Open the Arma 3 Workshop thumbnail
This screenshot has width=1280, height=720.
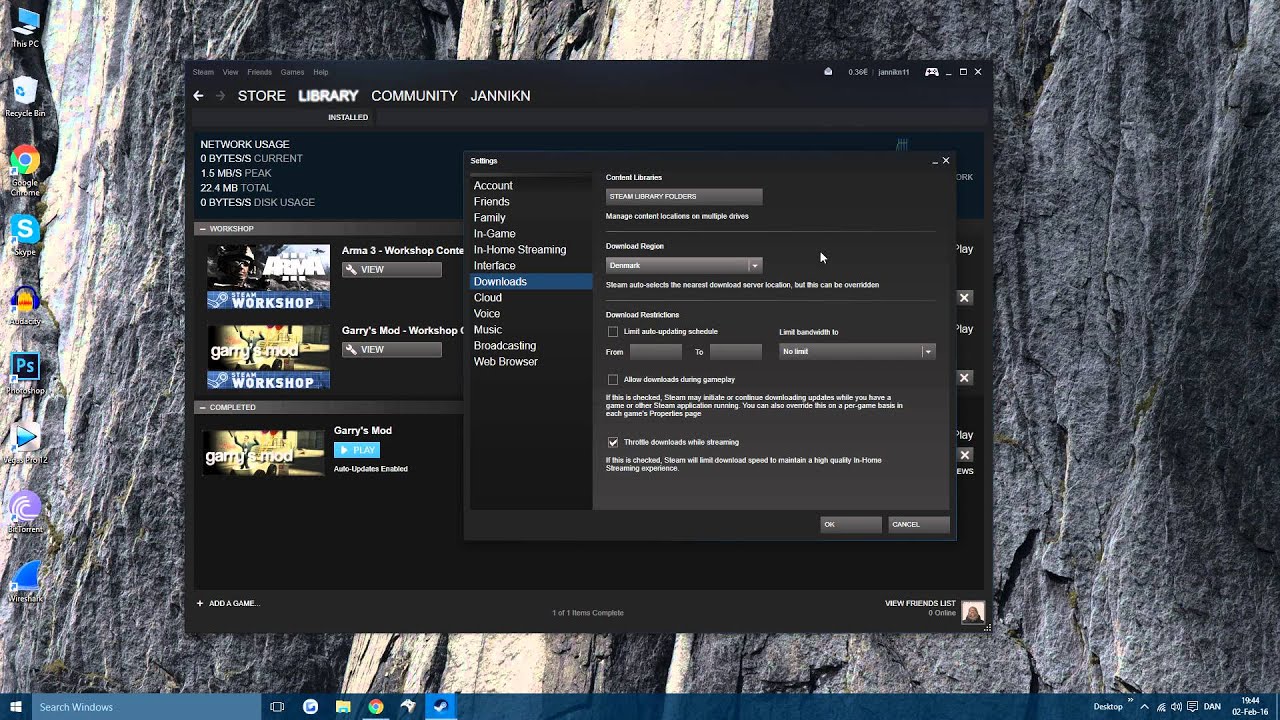pyautogui.click(x=268, y=277)
